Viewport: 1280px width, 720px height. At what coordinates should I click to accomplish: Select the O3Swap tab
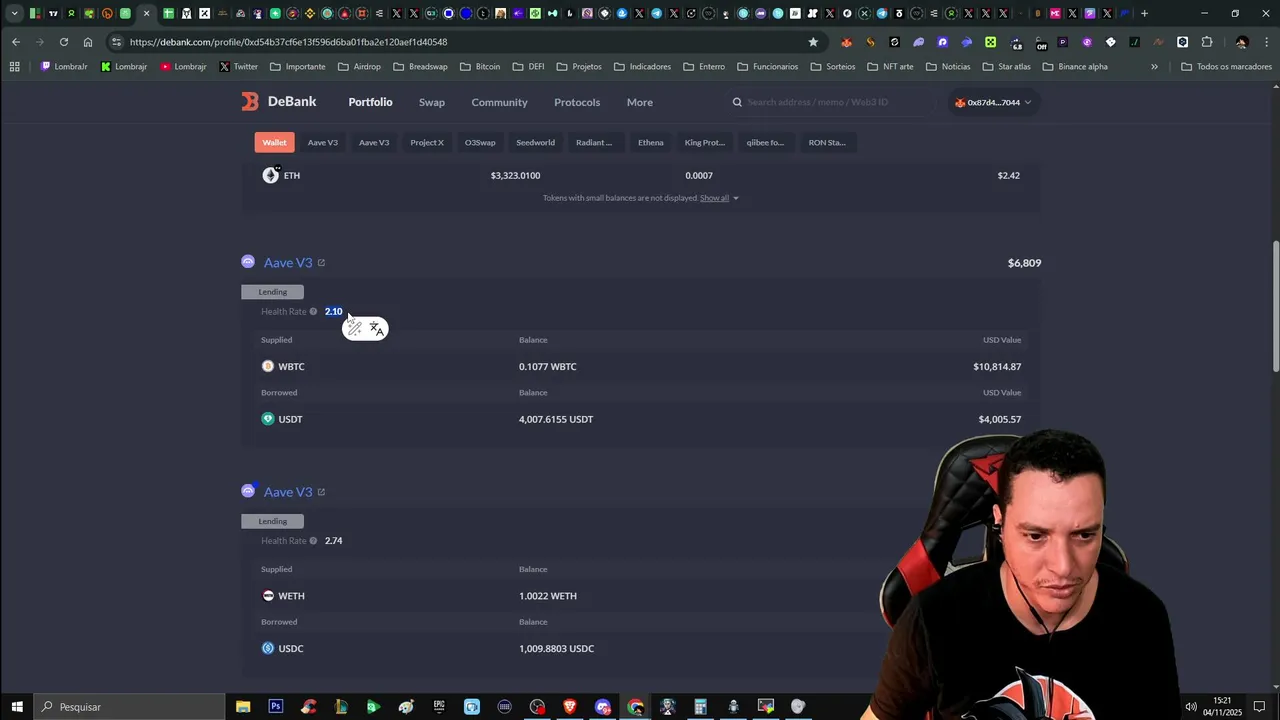(x=480, y=142)
